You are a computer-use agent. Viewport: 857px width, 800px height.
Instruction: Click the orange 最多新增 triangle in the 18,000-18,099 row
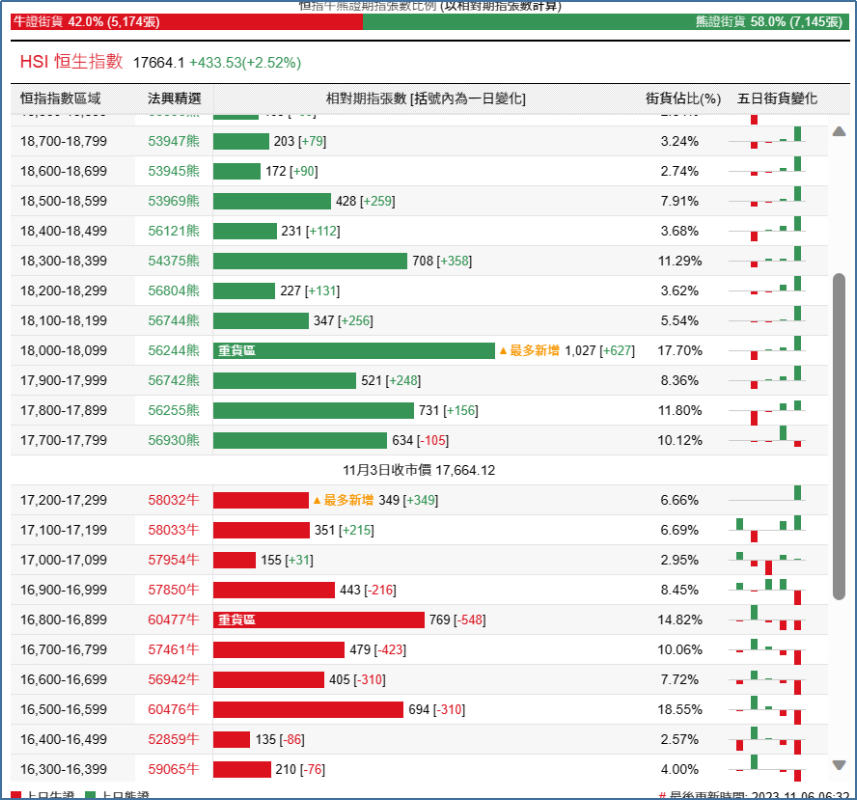[504, 351]
